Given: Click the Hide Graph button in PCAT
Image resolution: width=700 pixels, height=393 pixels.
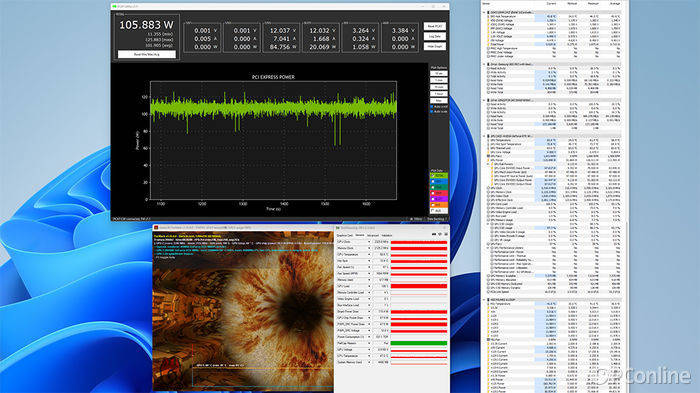Looking at the screenshot, I should 434,46.
